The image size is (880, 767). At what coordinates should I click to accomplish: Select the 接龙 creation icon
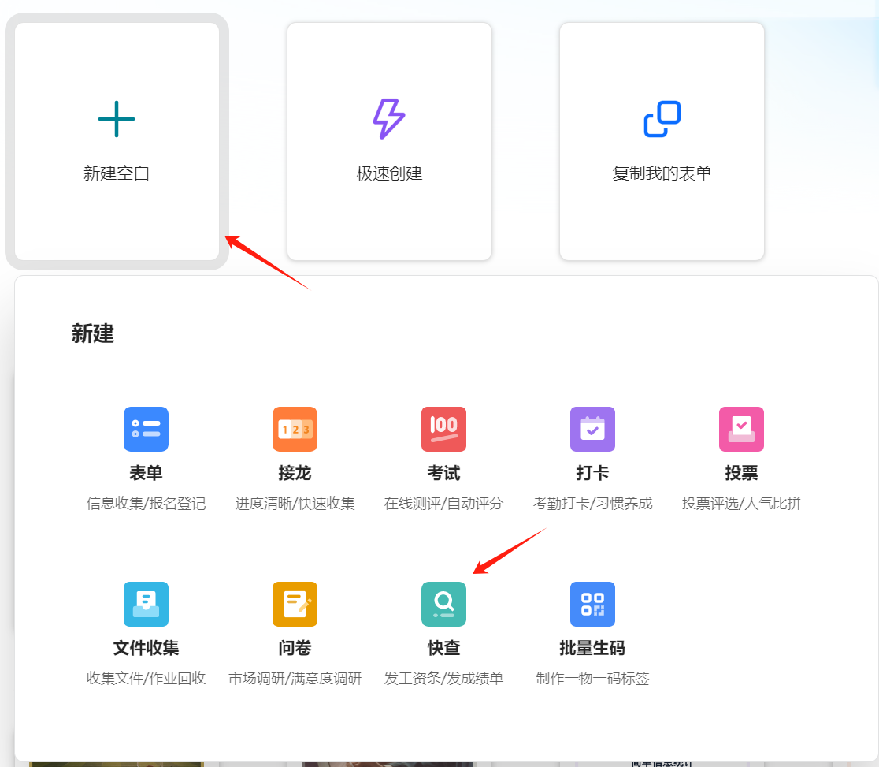click(294, 429)
